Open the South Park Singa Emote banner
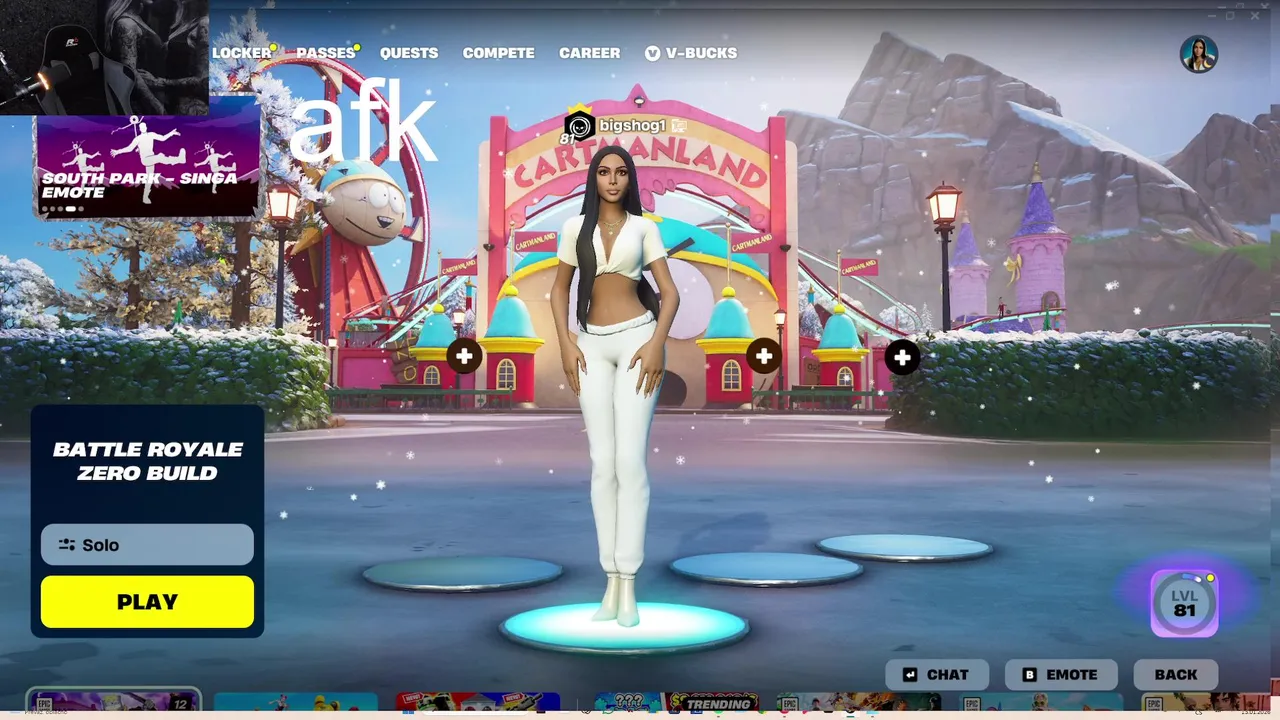Viewport: 1280px width, 720px height. point(148,165)
